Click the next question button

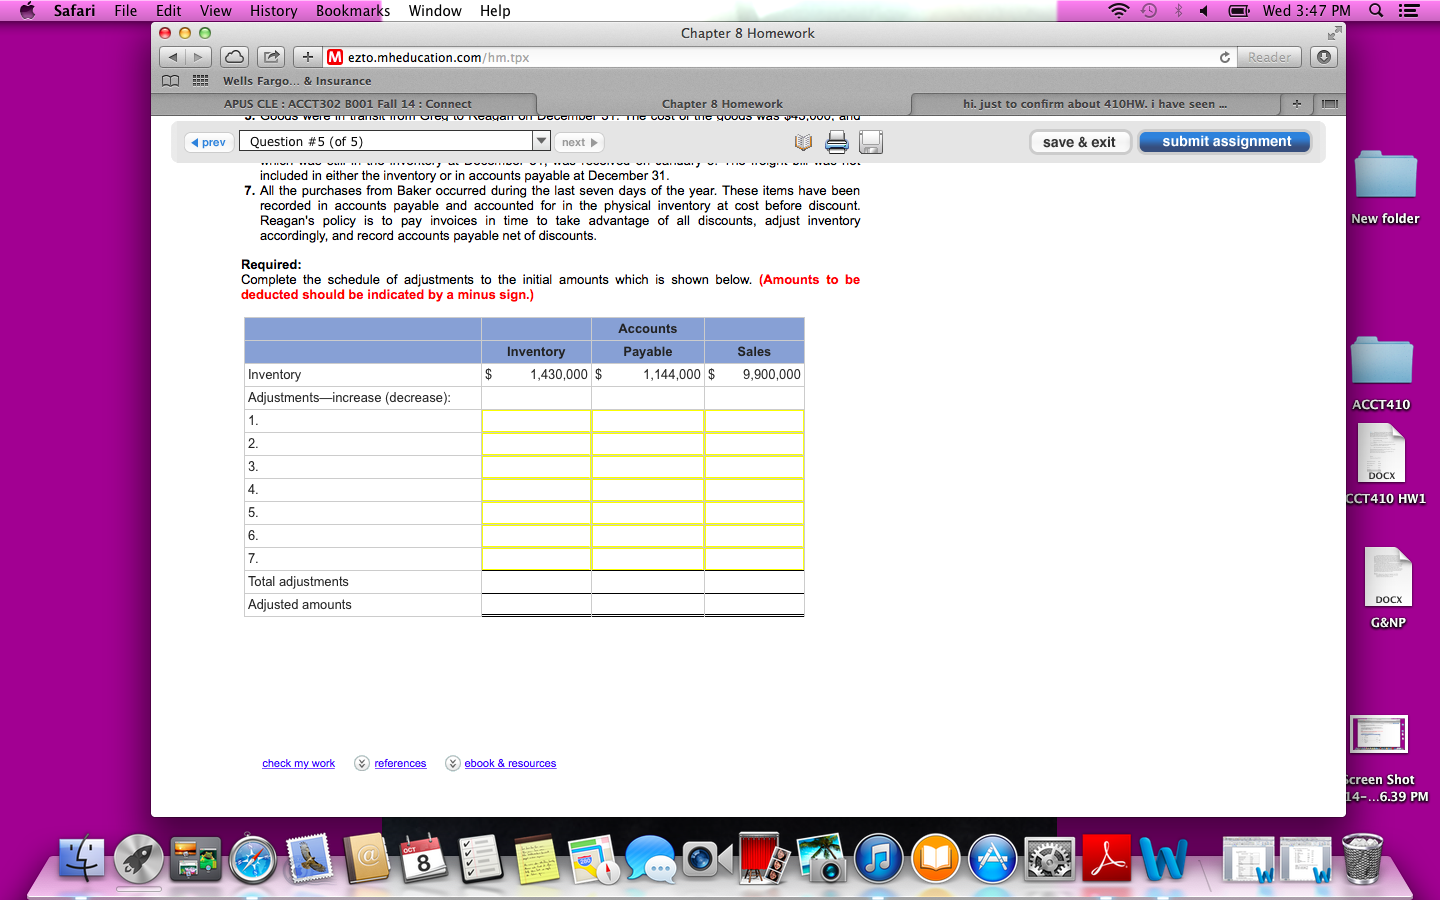(x=579, y=142)
